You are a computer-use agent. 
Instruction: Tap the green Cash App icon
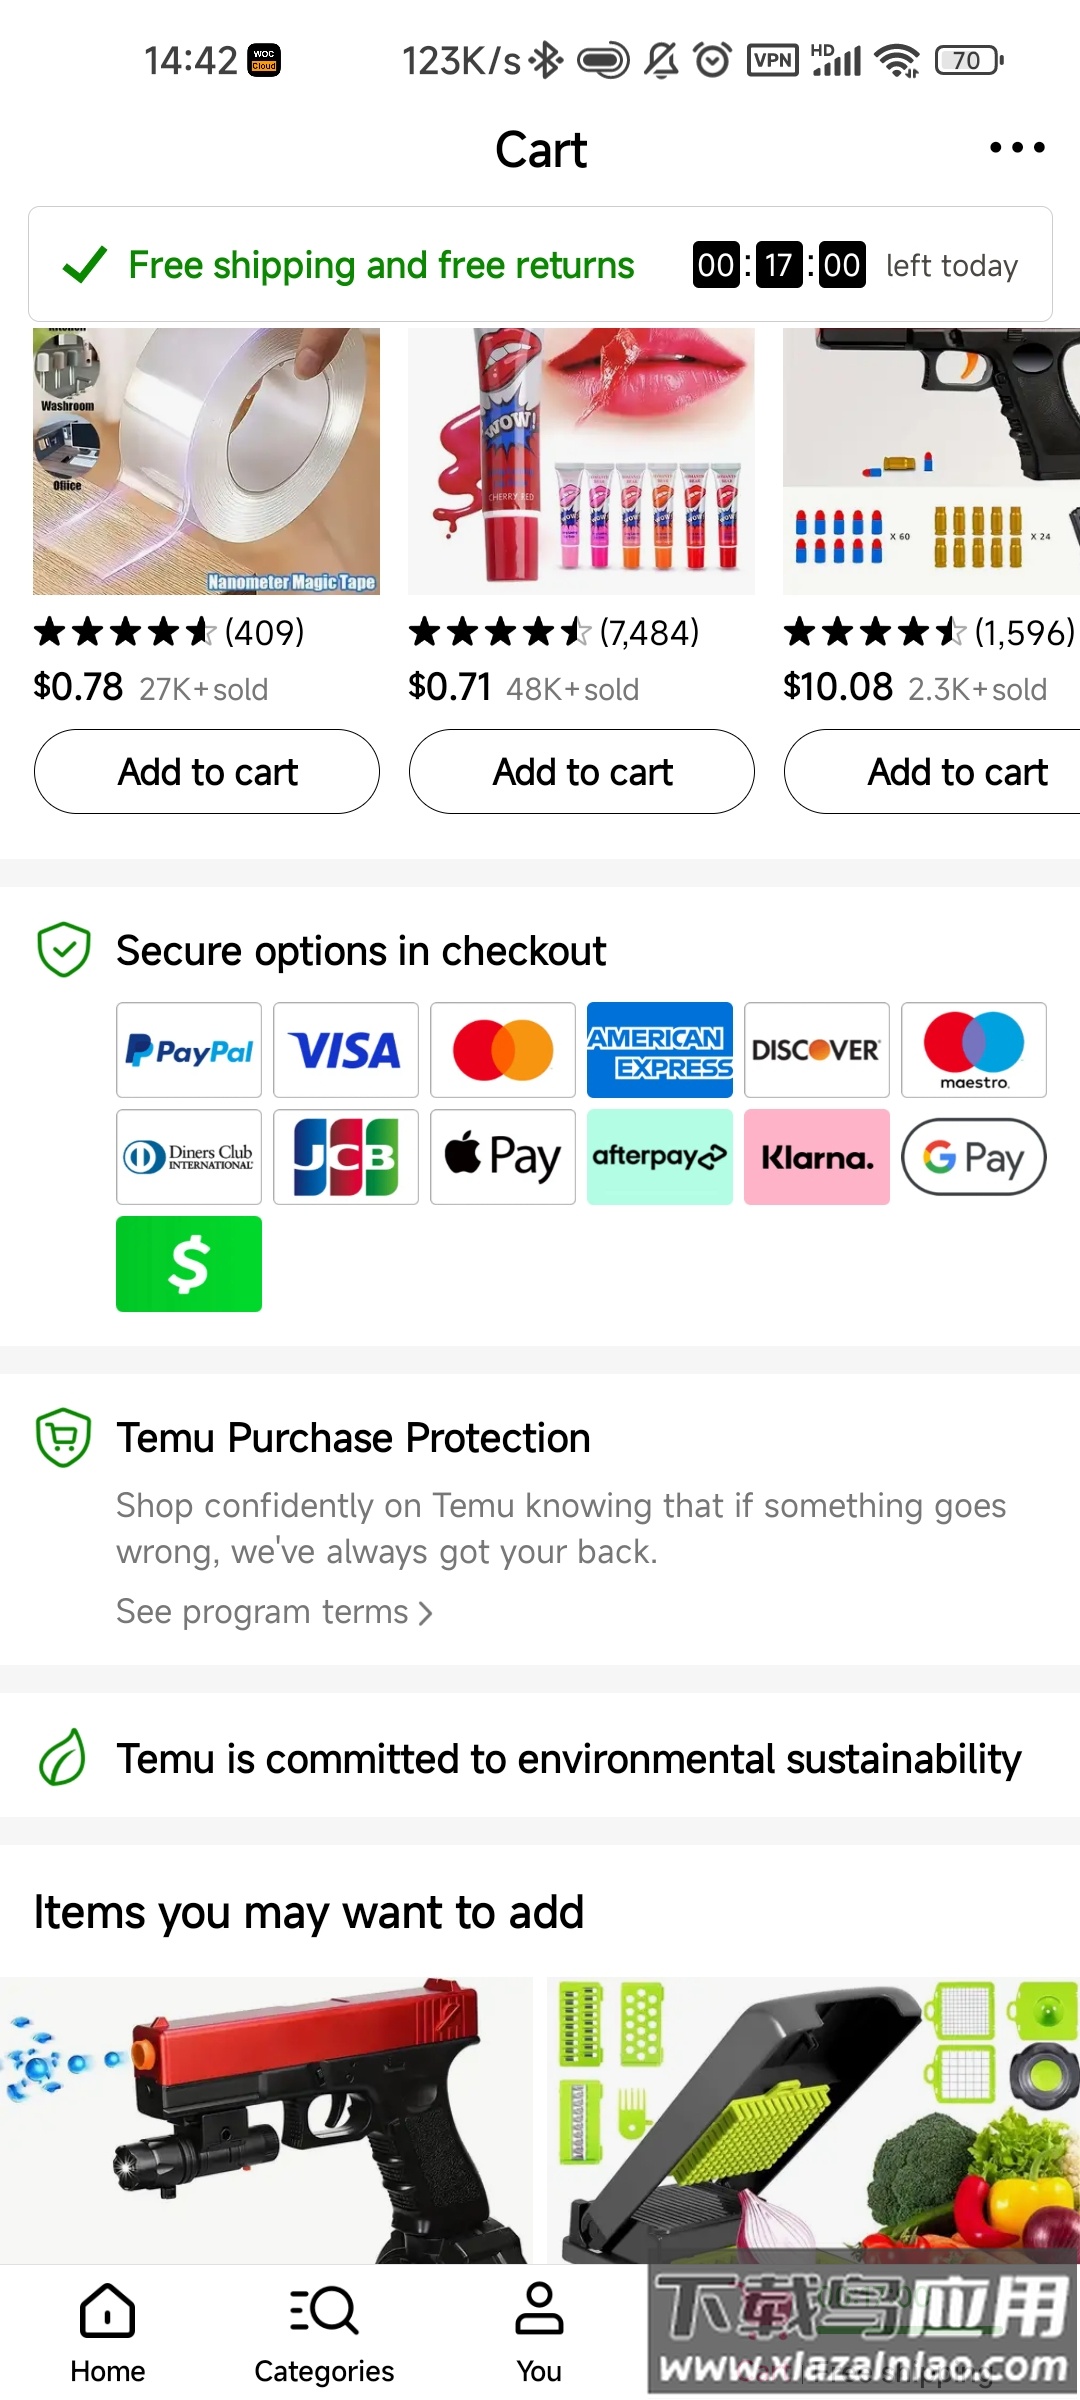coord(189,1264)
